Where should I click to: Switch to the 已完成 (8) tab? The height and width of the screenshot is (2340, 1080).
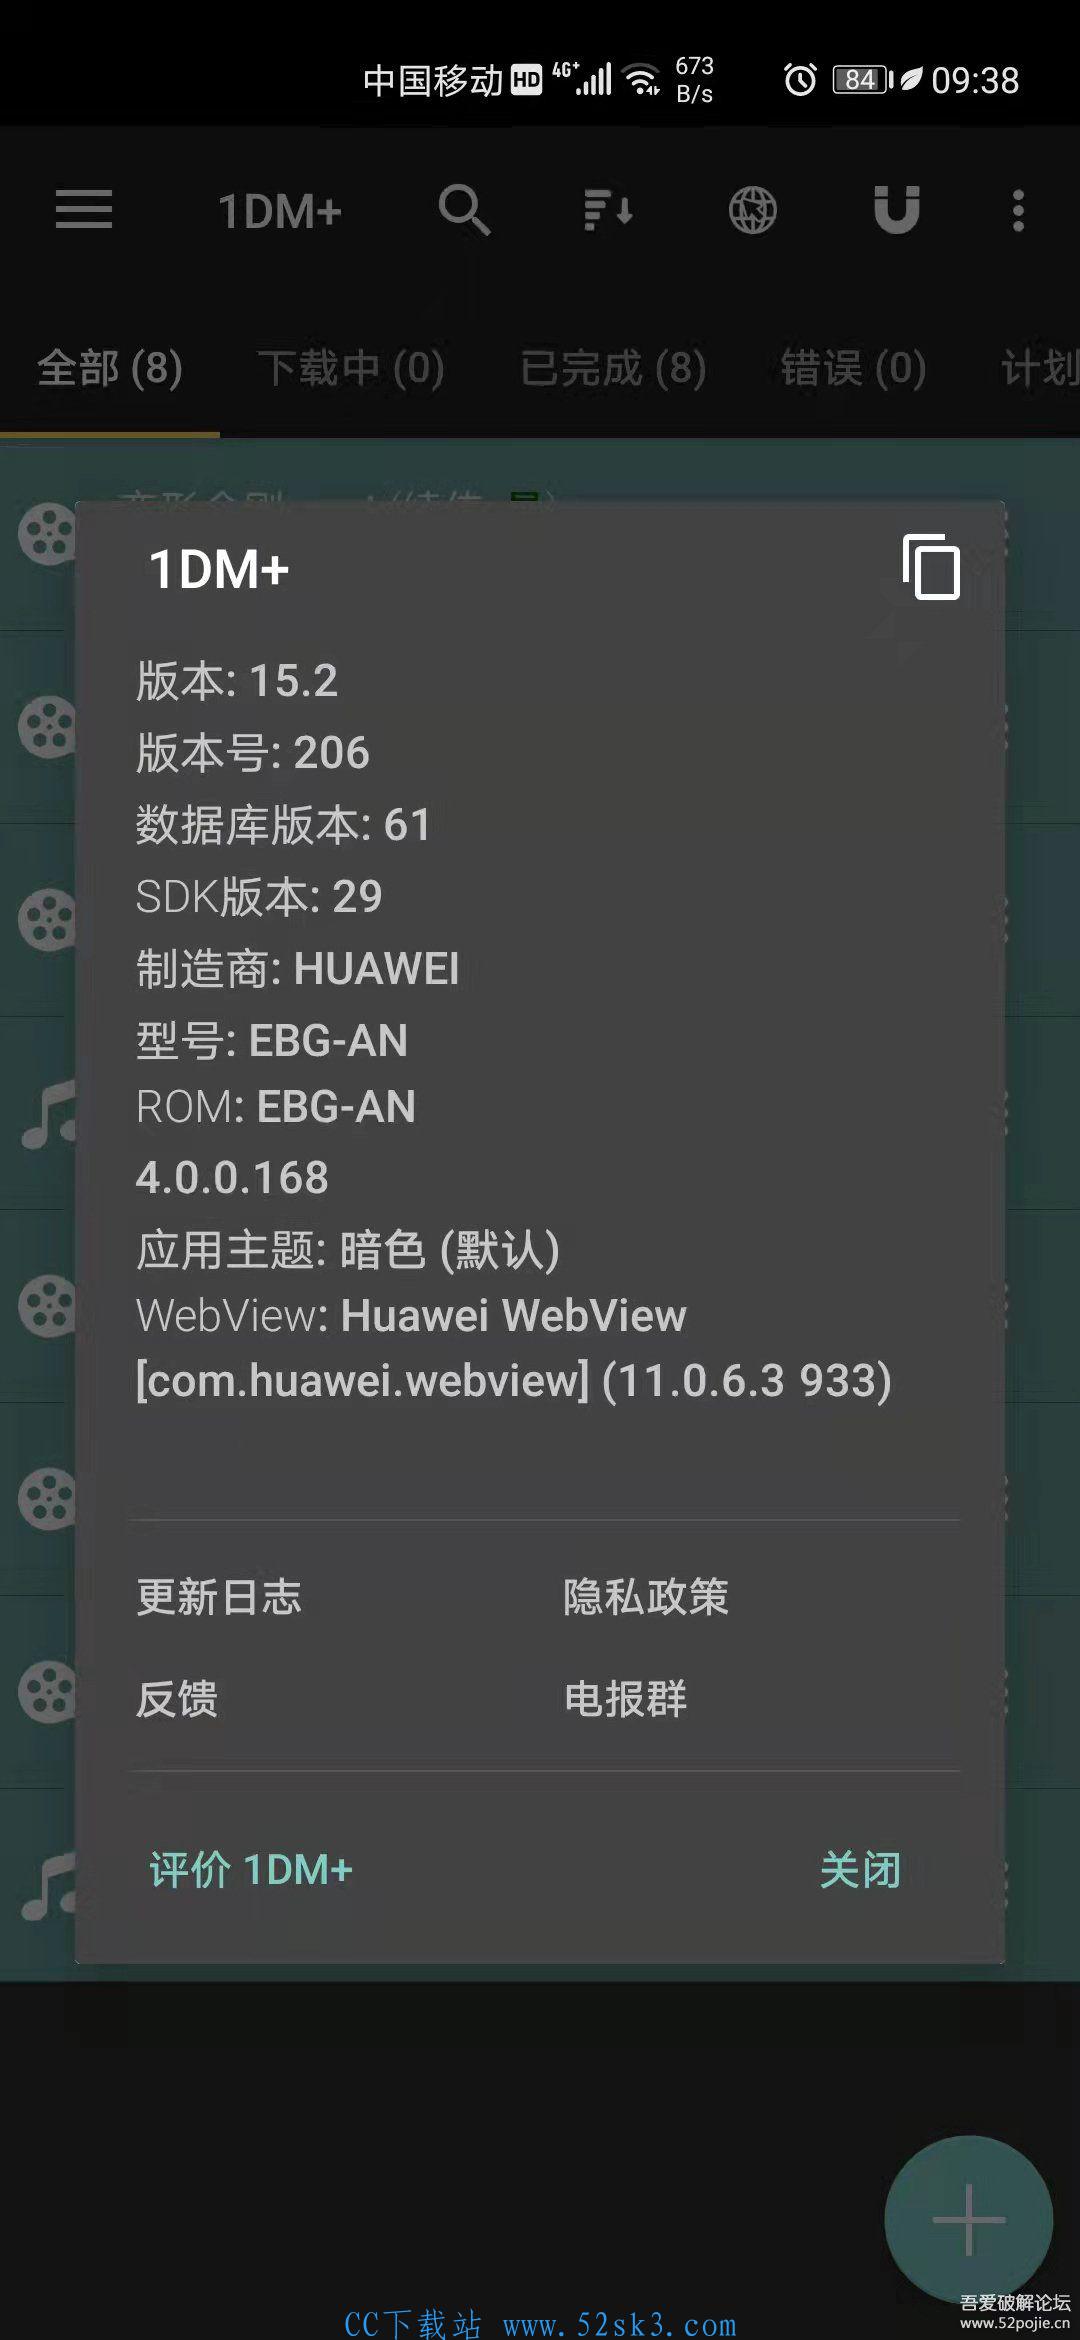pos(613,368)
